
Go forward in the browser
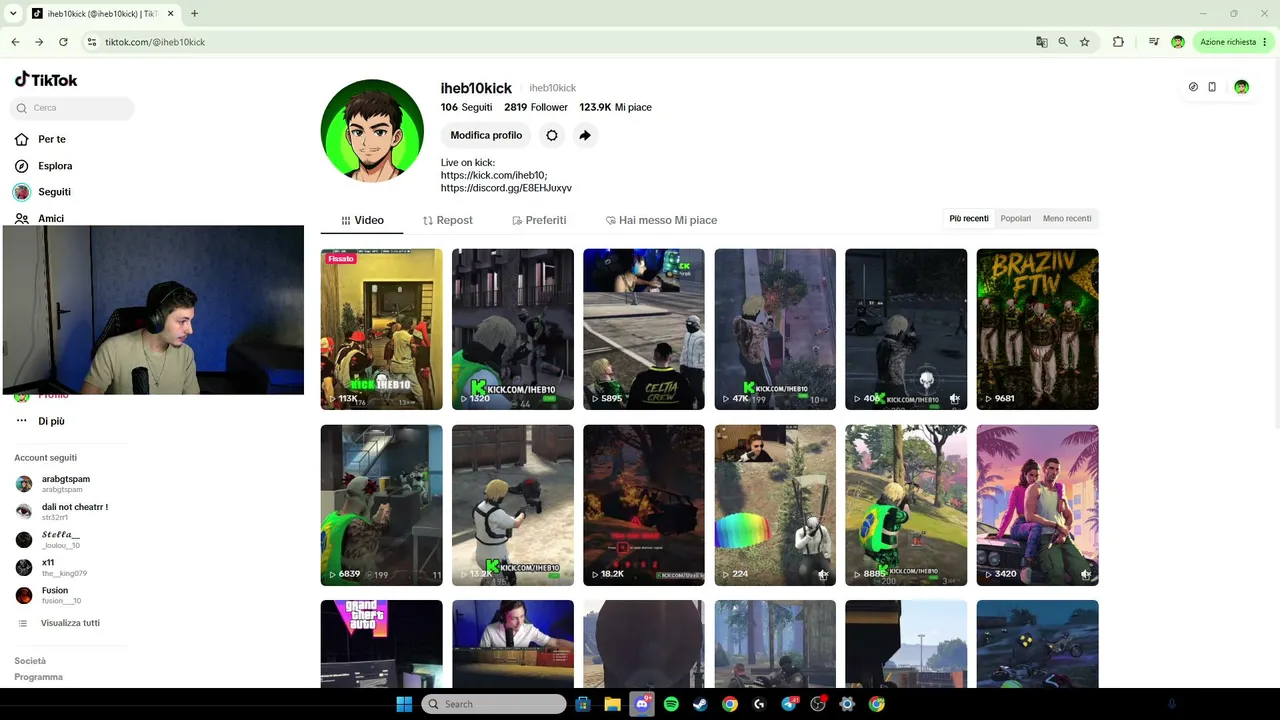pyautogui.click(x=39, y=42)
